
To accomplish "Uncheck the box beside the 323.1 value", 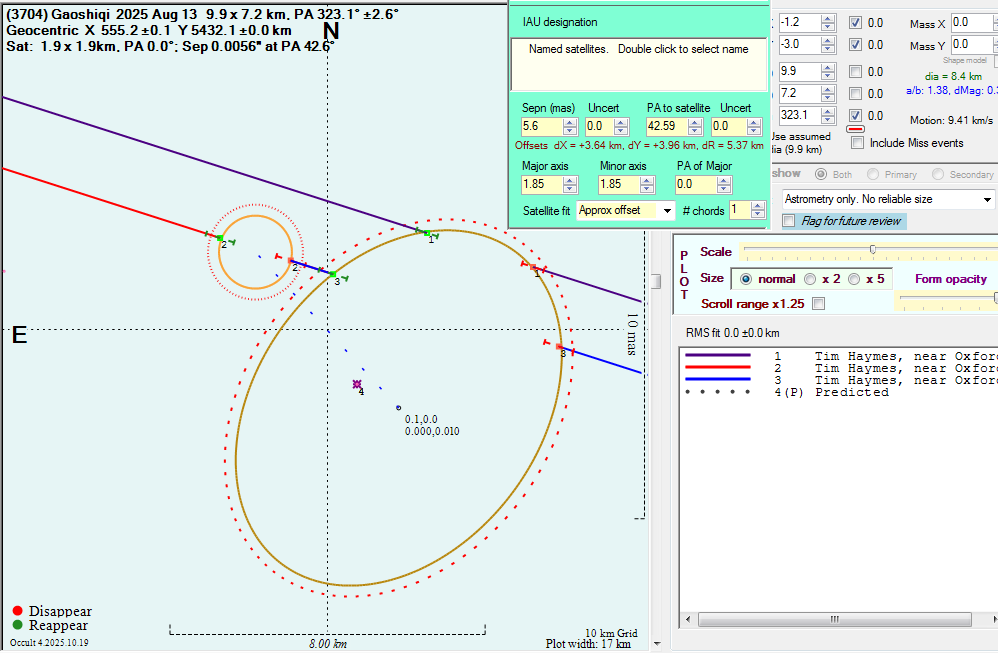I will [856, 115].
